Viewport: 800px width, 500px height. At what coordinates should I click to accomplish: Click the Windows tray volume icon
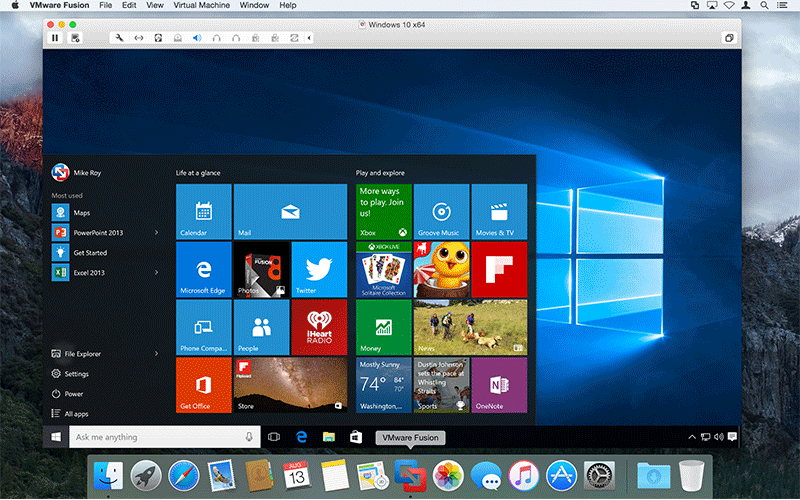719,437
